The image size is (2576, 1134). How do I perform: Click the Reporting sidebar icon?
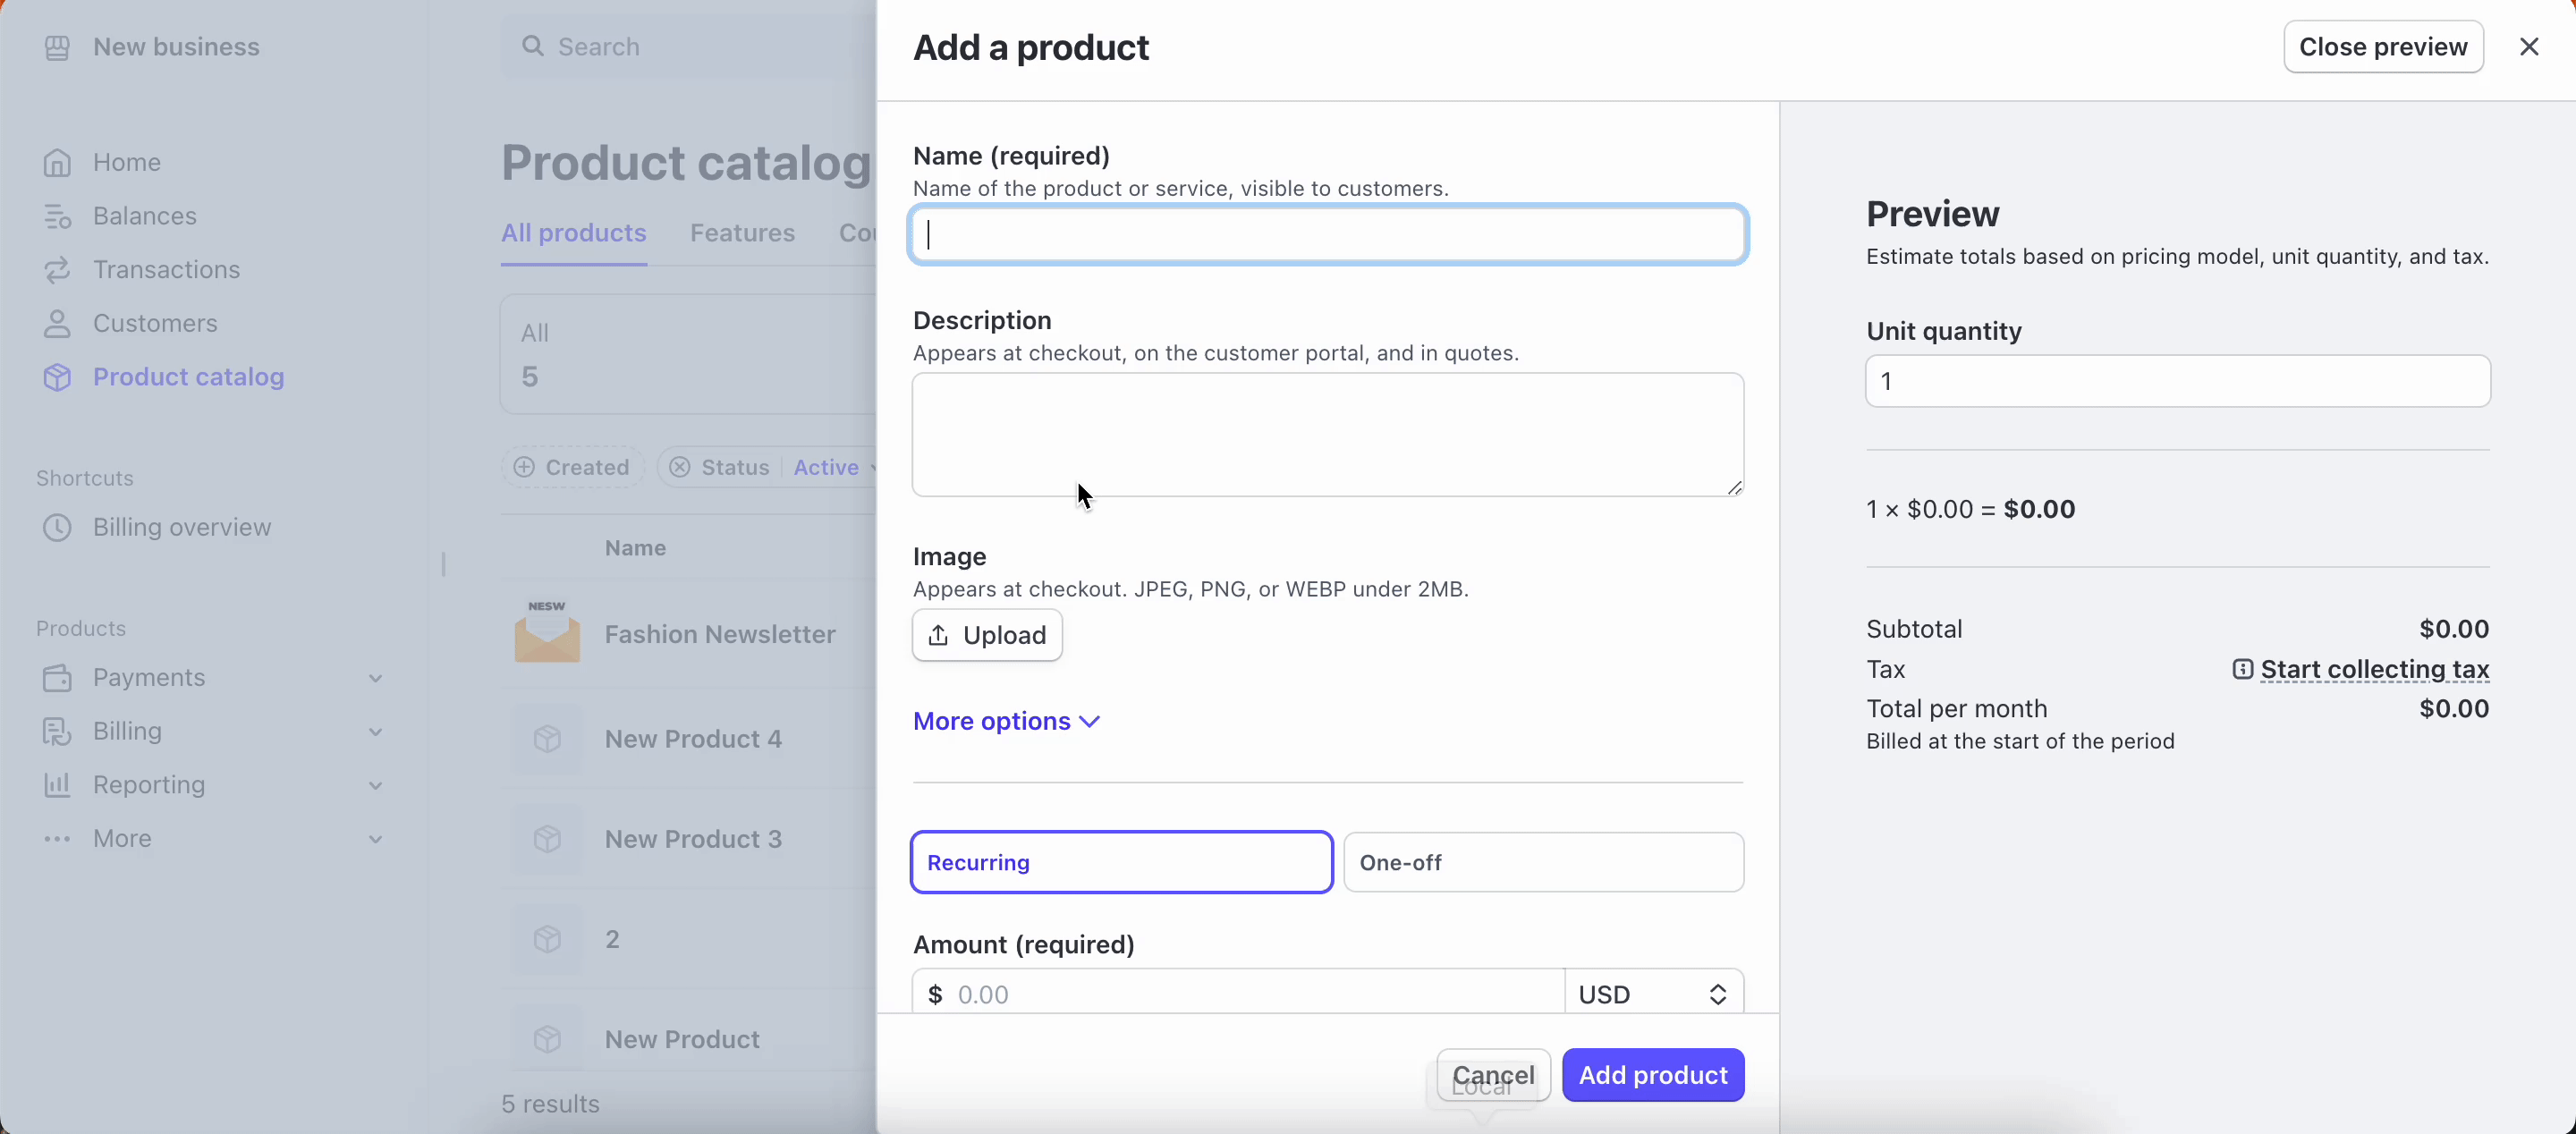click(57, 784)
